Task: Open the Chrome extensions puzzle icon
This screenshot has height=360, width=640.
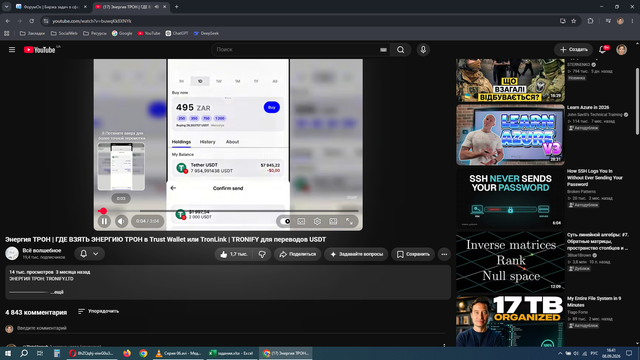Action: tap(590, 21)
